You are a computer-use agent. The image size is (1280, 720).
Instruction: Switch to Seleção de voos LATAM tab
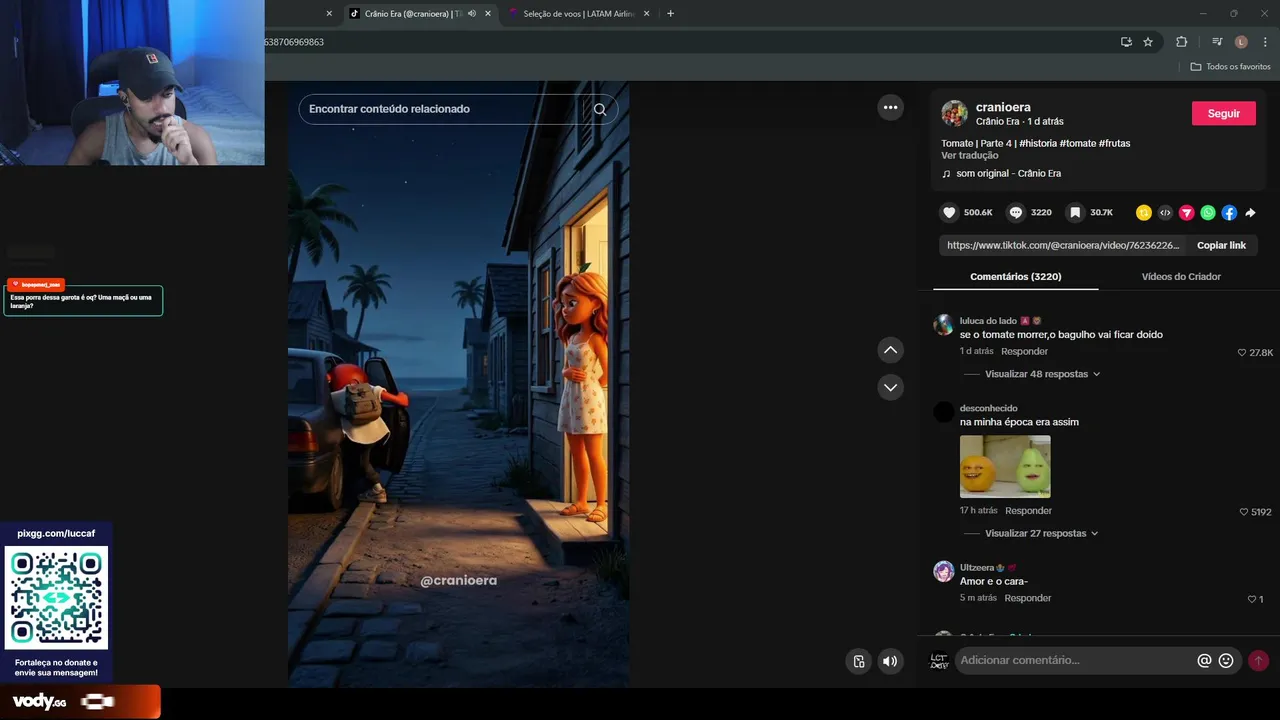(x=578, y=14)
